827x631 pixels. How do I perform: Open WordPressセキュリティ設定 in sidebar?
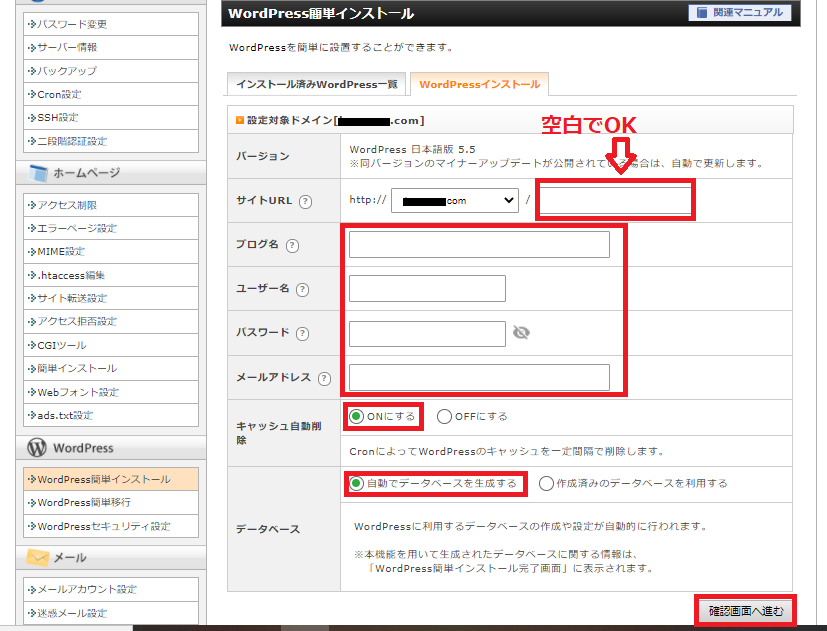[111, 526]
